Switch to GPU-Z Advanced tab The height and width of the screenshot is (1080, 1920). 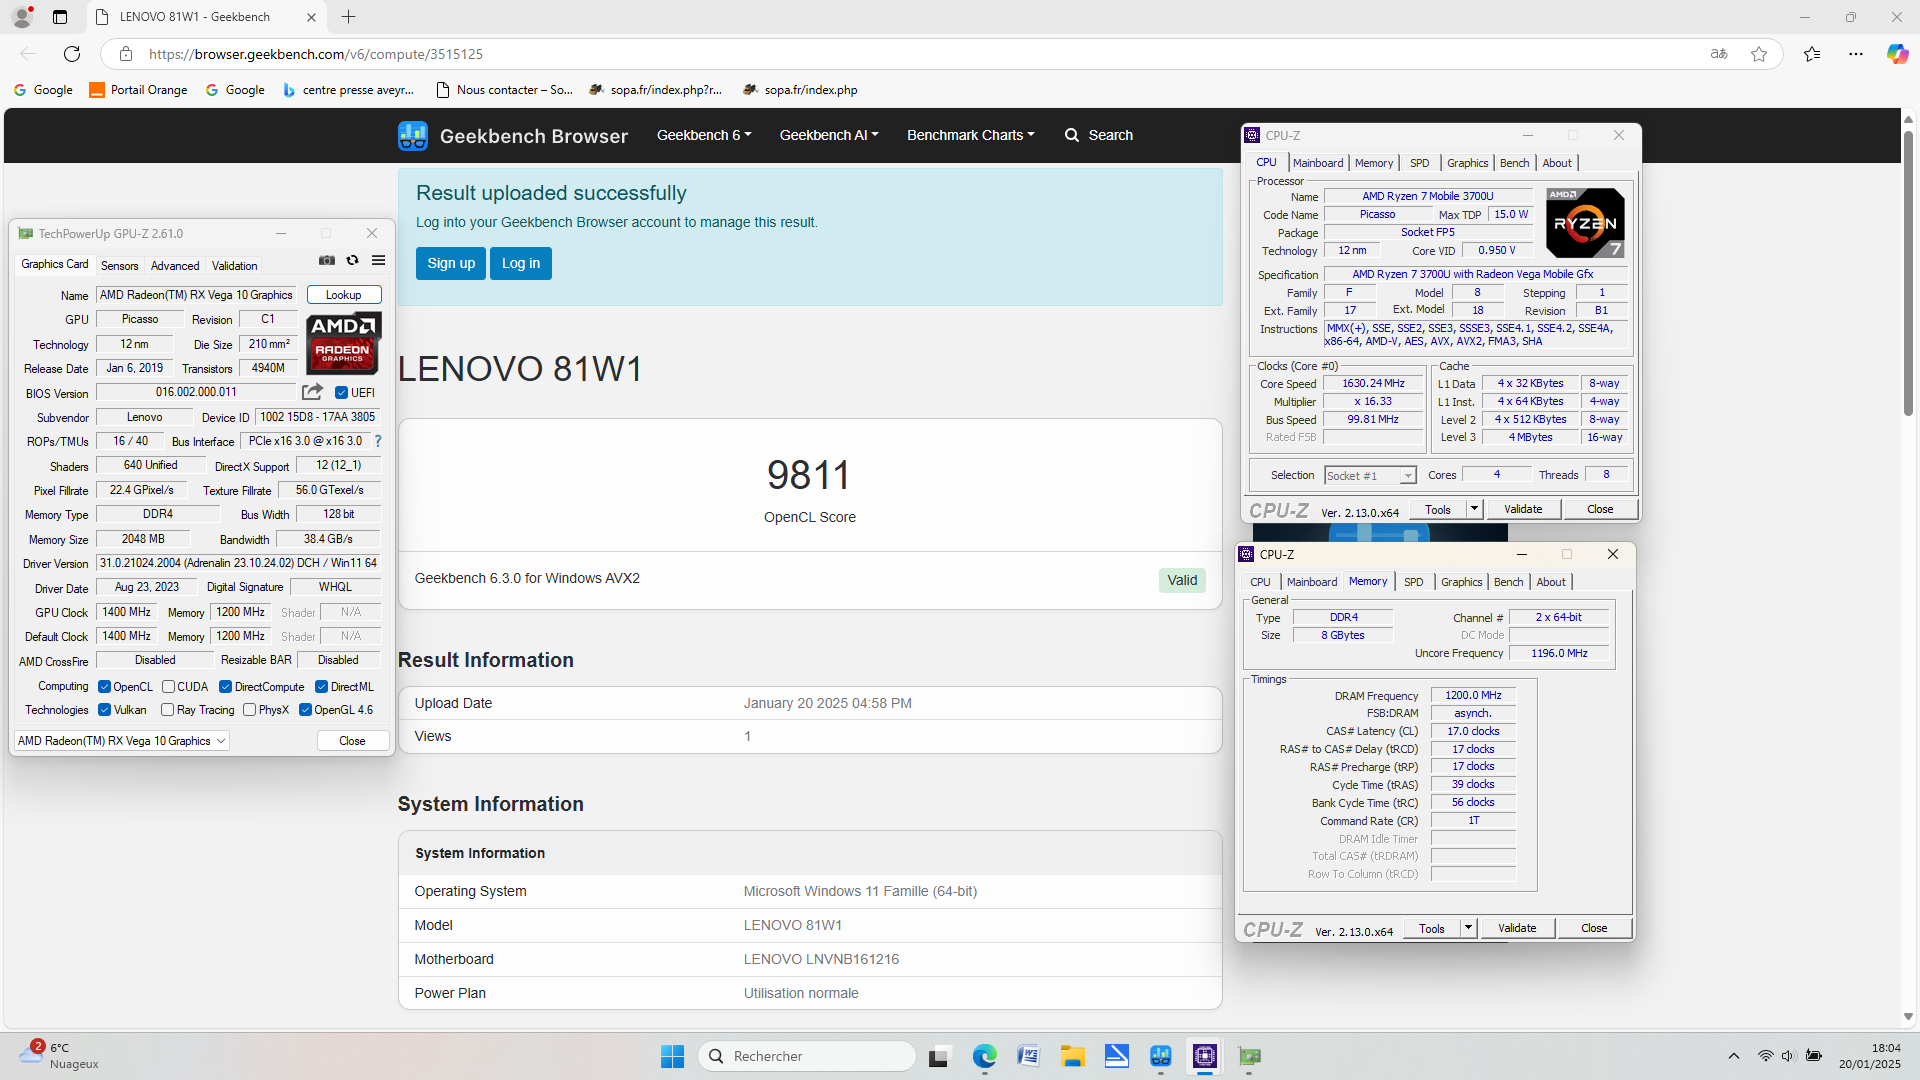coord(175,266)
